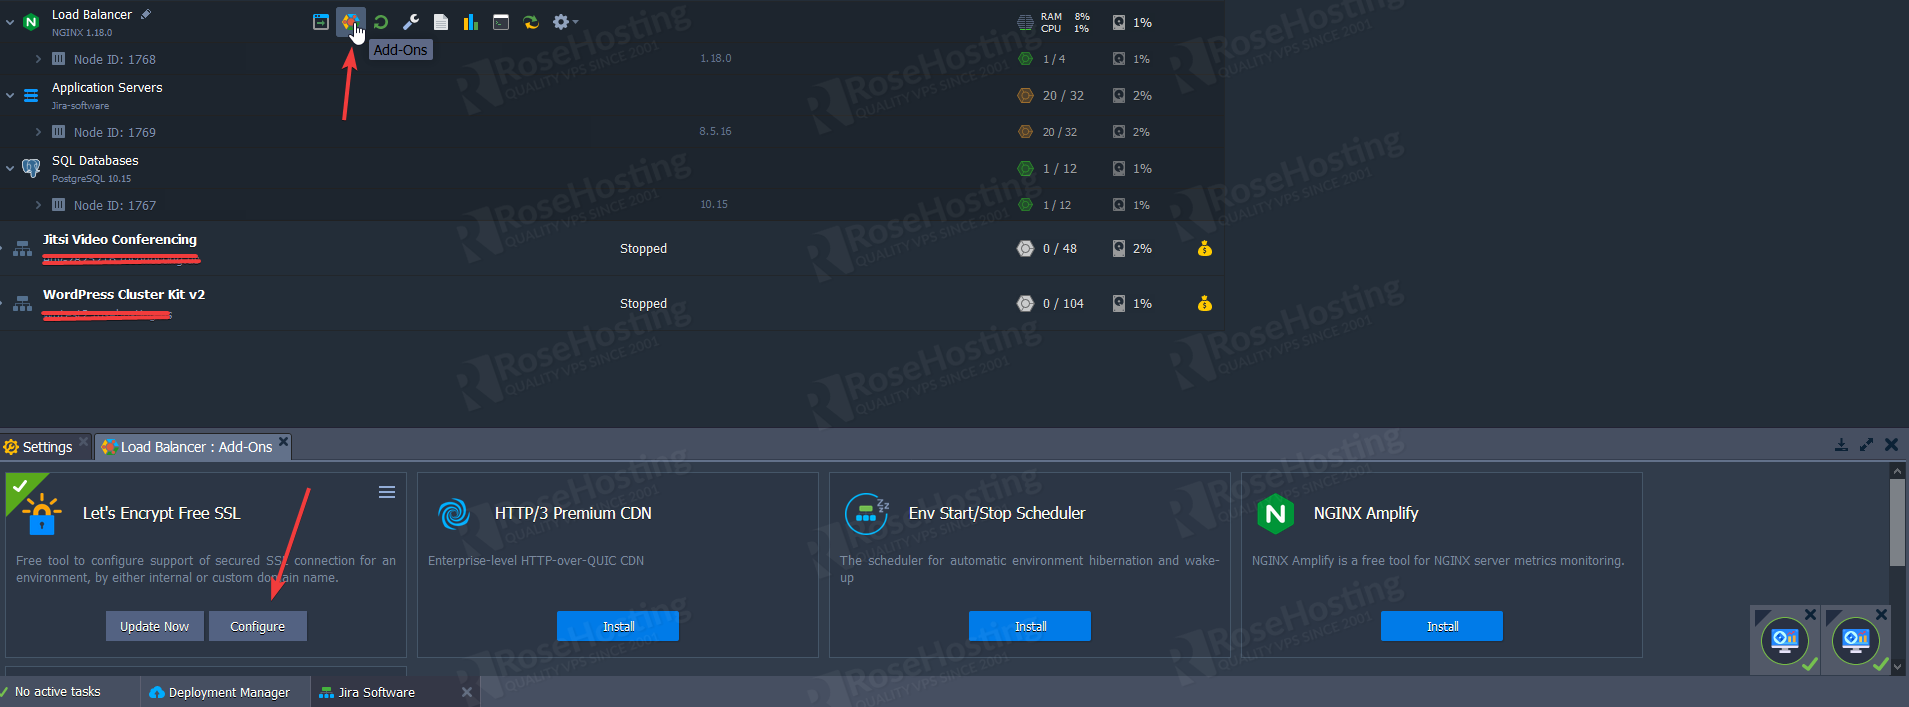Click the Load Balancer RAM CPU usage icon
This screenshot has height=707, width=1909.
[x=1025, y=22]
